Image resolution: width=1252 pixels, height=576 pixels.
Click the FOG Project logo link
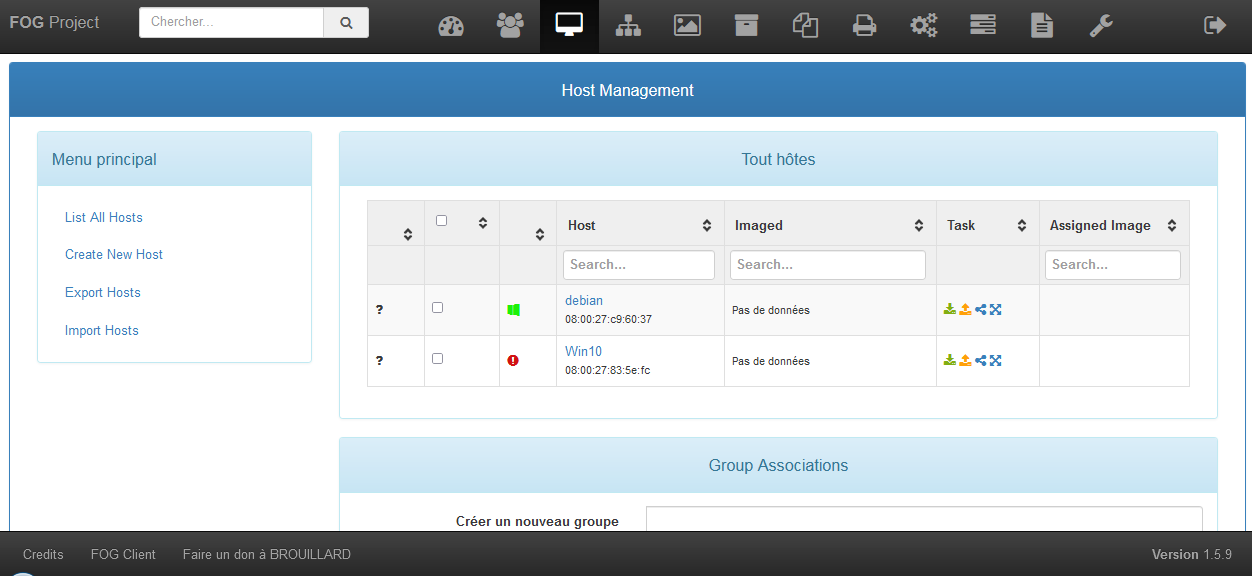coord(55,22)
